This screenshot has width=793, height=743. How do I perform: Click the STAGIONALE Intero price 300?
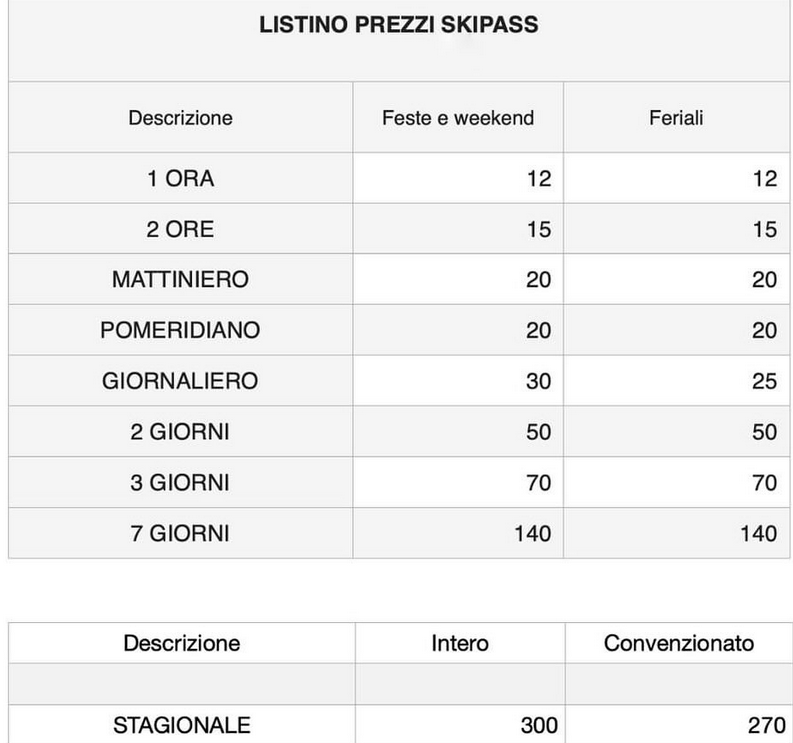pos(539,725)
